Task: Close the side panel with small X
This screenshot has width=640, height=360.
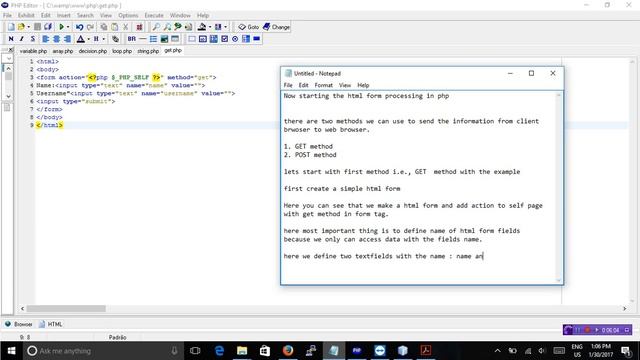Action: (11, 50)
